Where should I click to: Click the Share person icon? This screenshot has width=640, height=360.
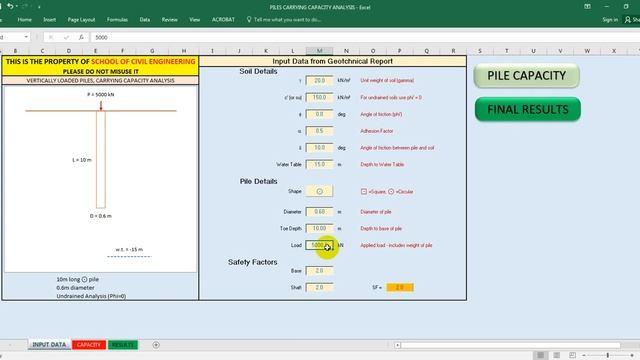[x=628, y=20]
